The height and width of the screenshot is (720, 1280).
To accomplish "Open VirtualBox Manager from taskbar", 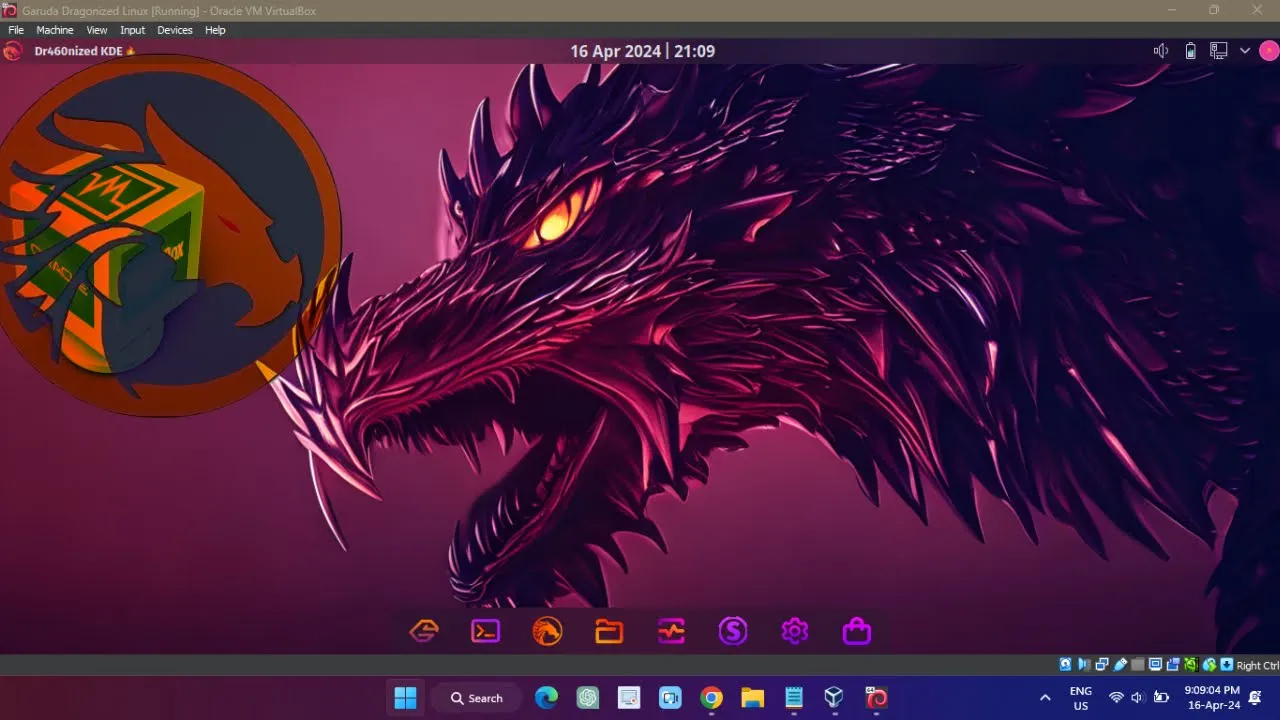I will (834, 698).
